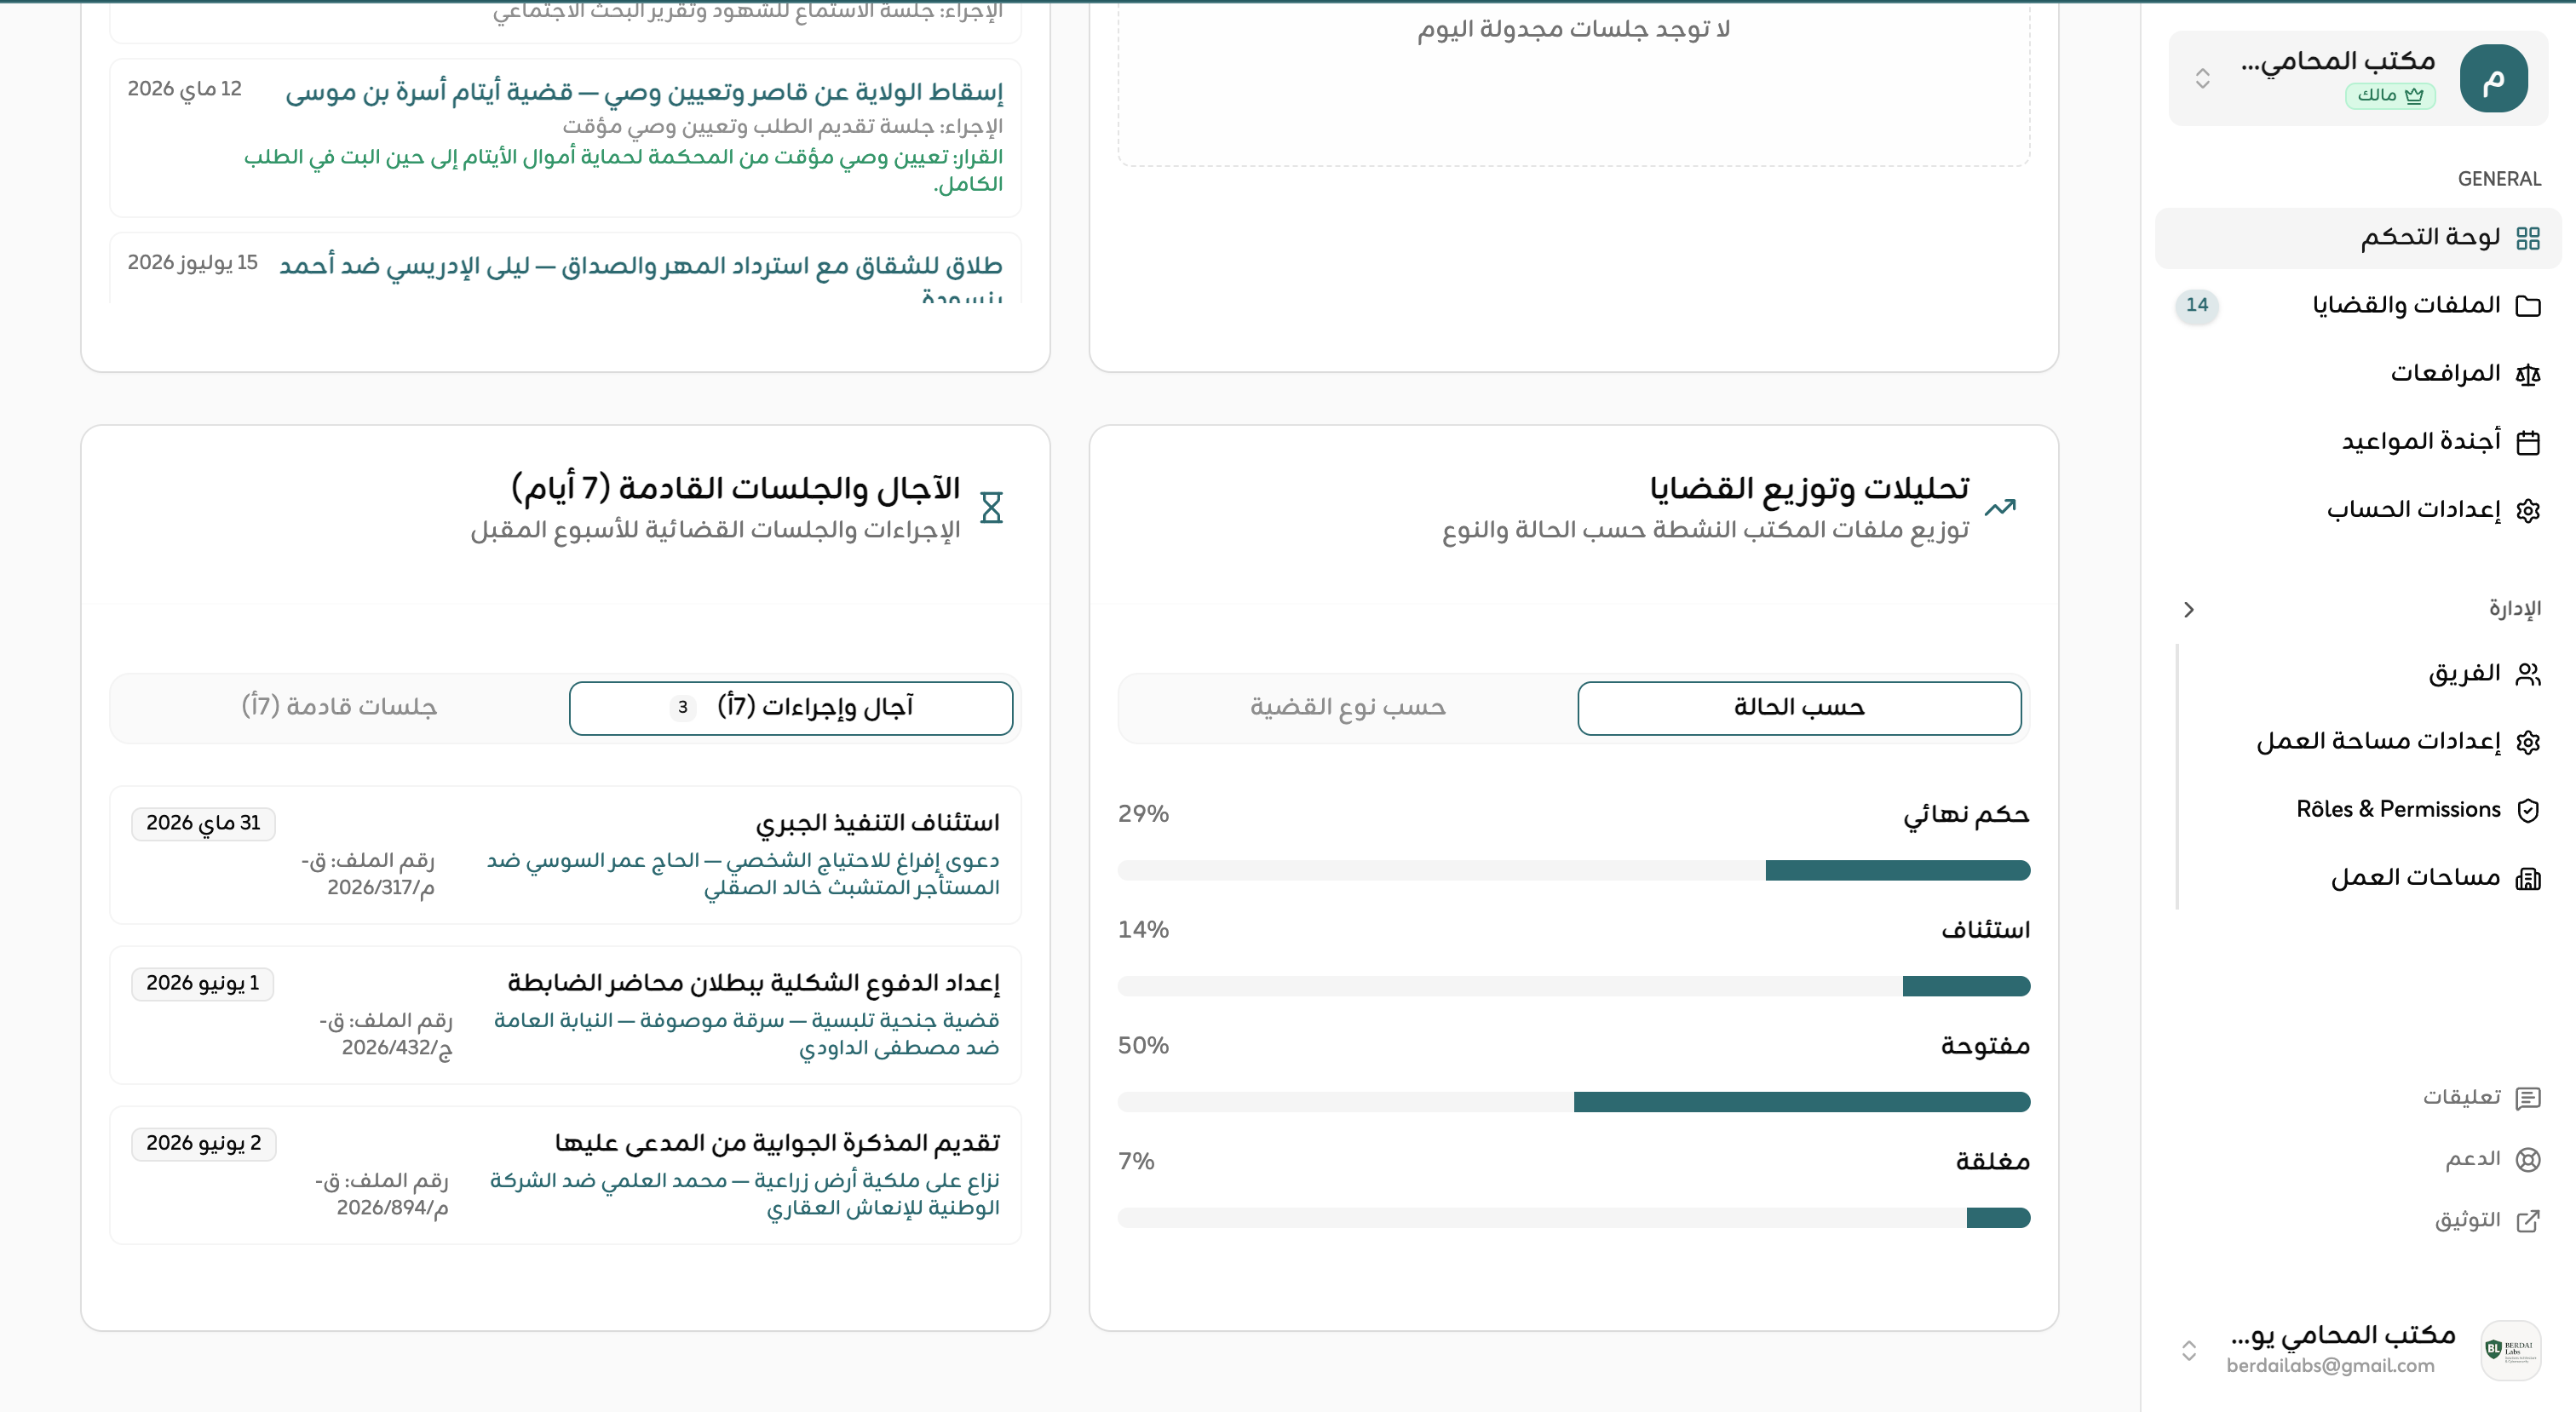The width and height of the screenshot is (2576, 1412).
Task: Open case link دعوى إفراغ للاحتياج الشخصي
Action: point(743,874)
